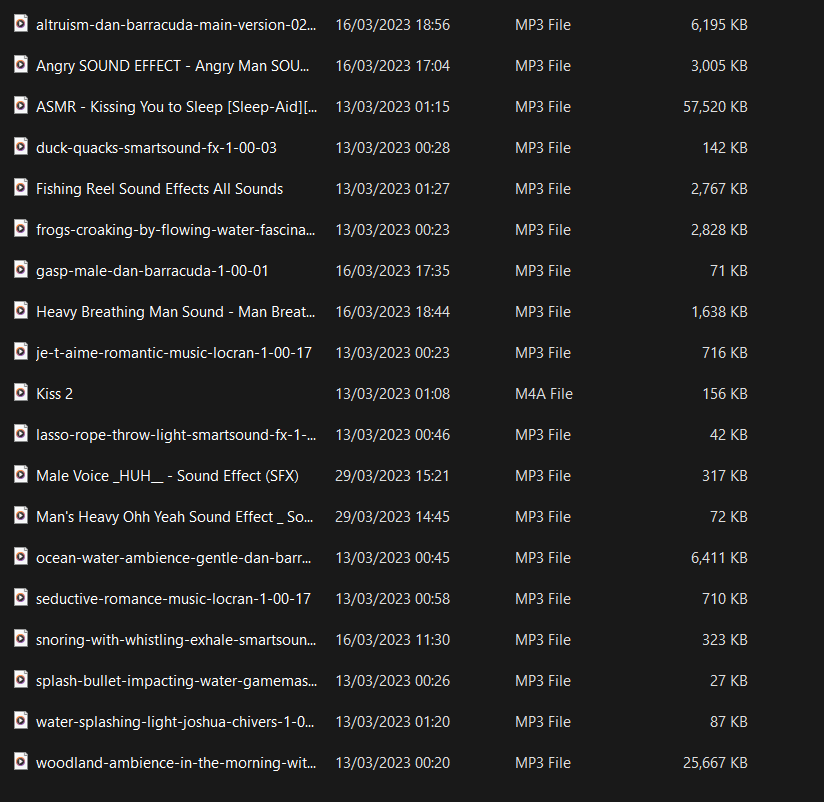Click the icon beside woodland-ambience-in-the-morning file

(x=20, y=762)
